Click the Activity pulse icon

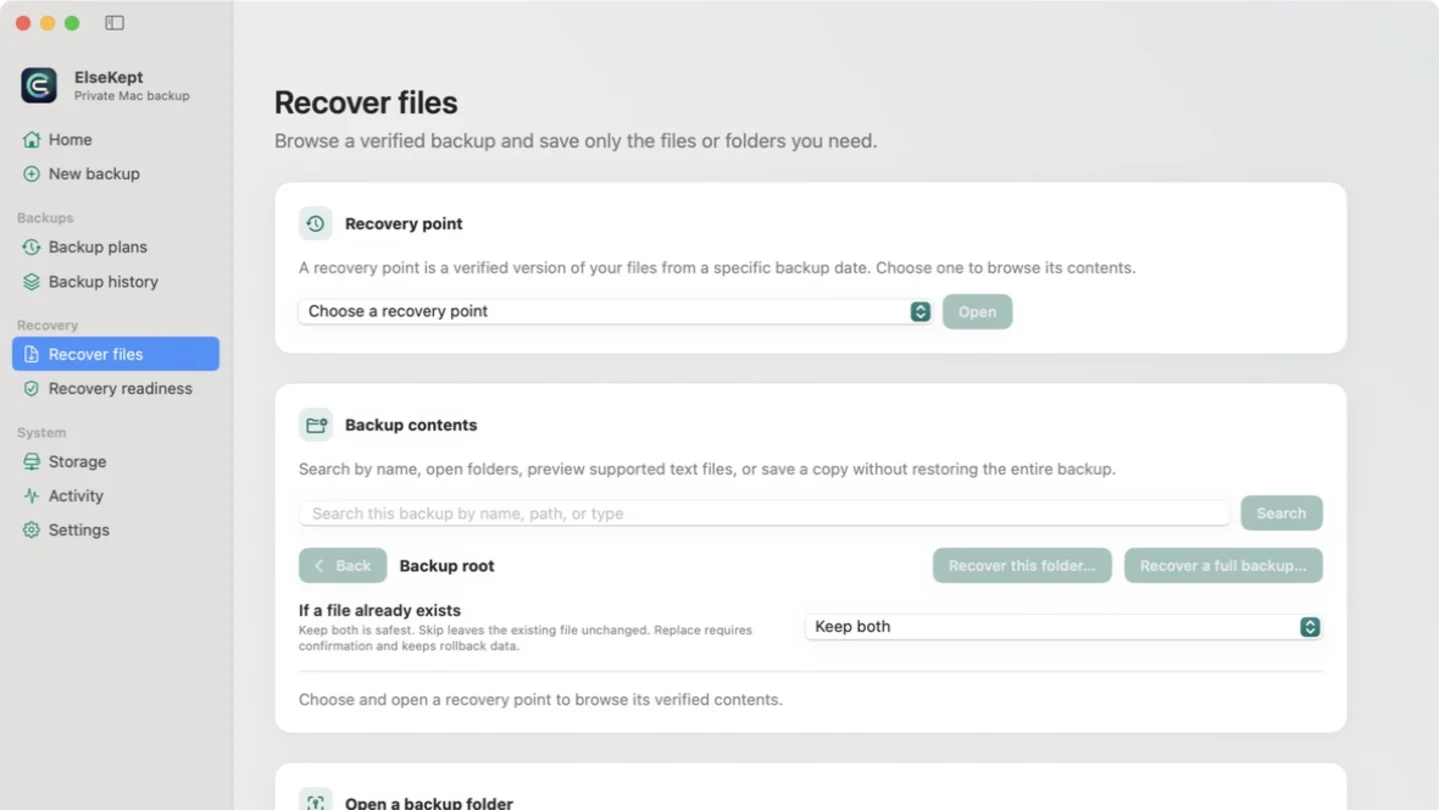pyautogui.click(x=32, y=496)
